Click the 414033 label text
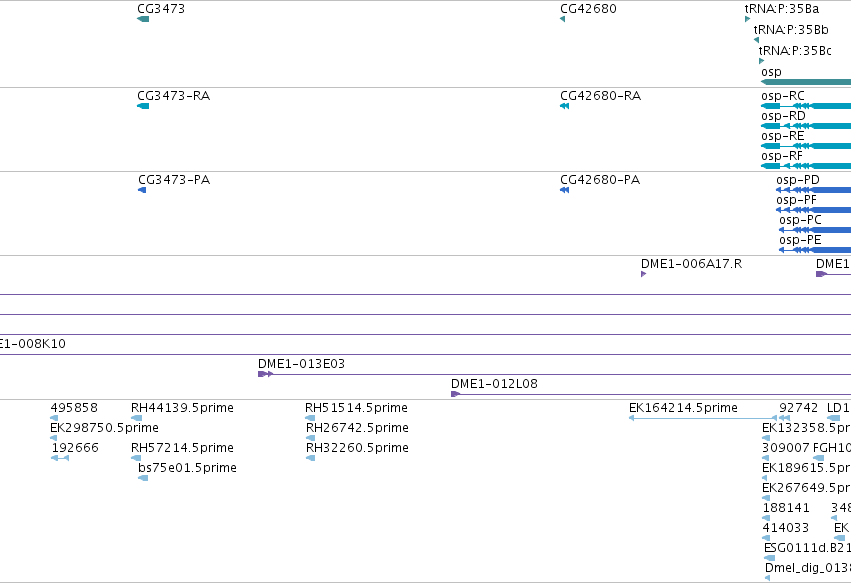This screenshot has height=583, width=851. pos(785,528)
